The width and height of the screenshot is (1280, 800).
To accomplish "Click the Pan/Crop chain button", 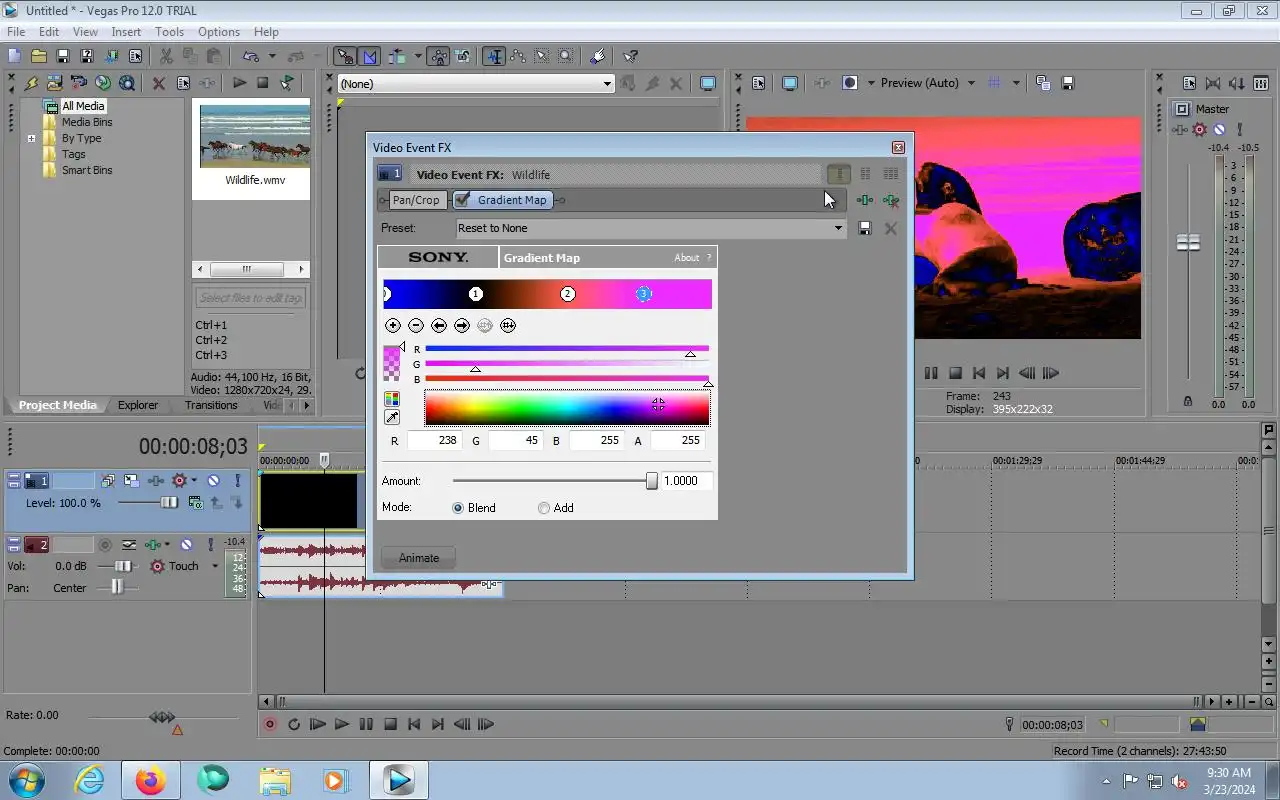I will coord(415,200).
